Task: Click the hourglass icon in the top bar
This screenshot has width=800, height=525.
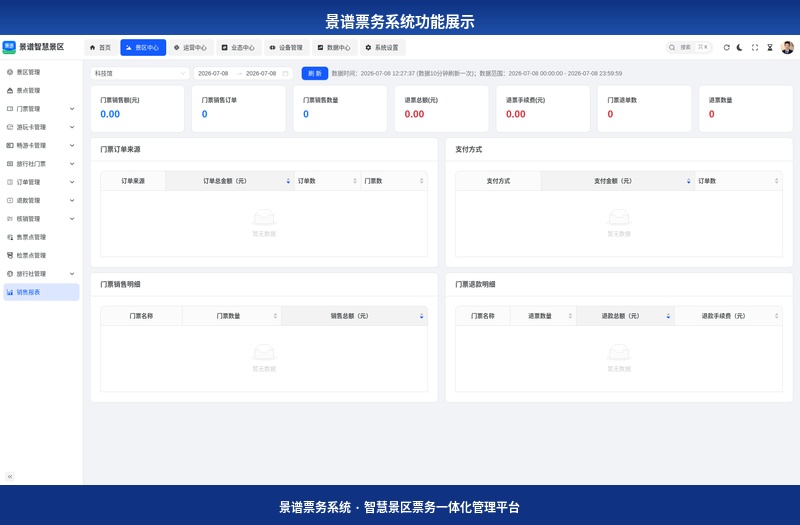Action: coord(769,47)
